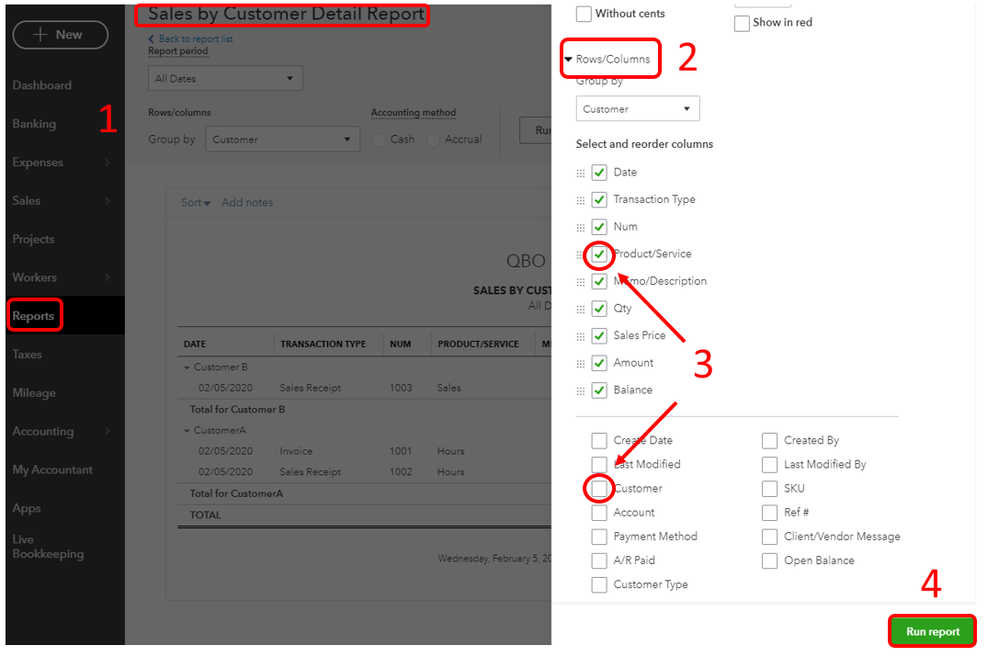Open Projects from the sidebar
Image resolution: width=999 pixels, height=655 pixels.
coord(33,240)
